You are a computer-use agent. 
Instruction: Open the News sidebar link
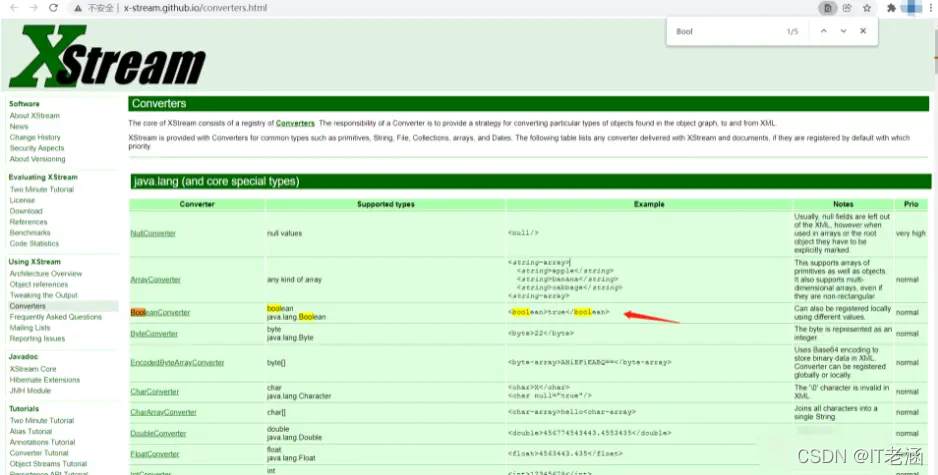point(19,126)
